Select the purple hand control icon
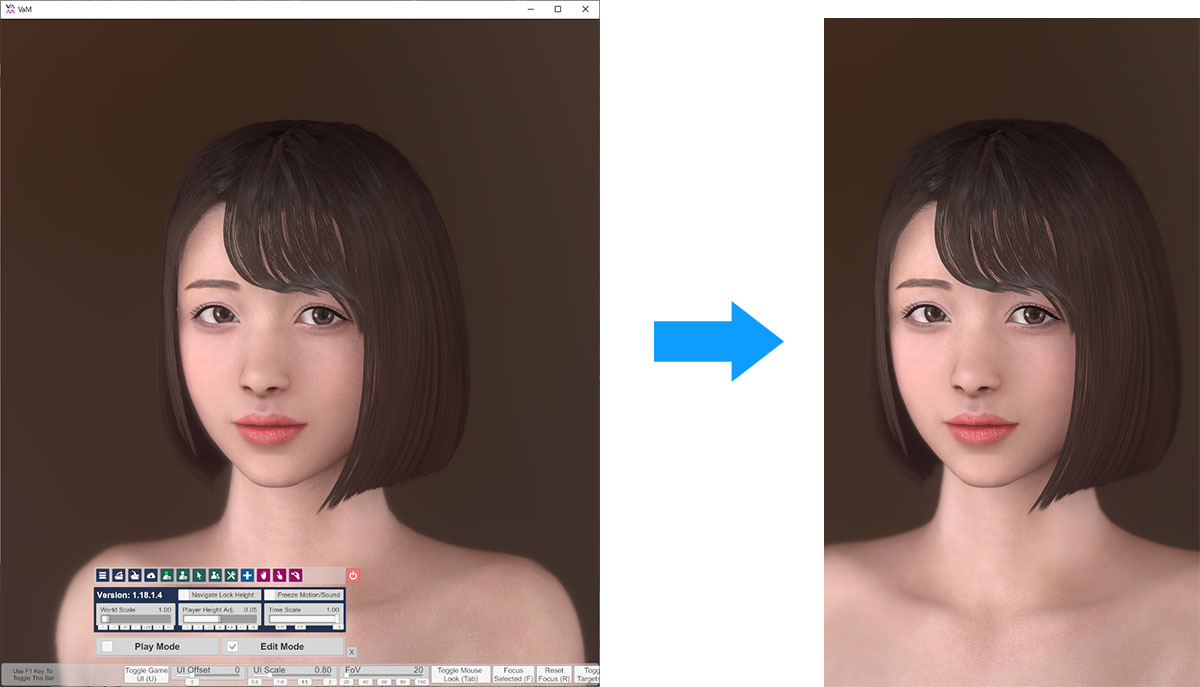 click(263, 575)
